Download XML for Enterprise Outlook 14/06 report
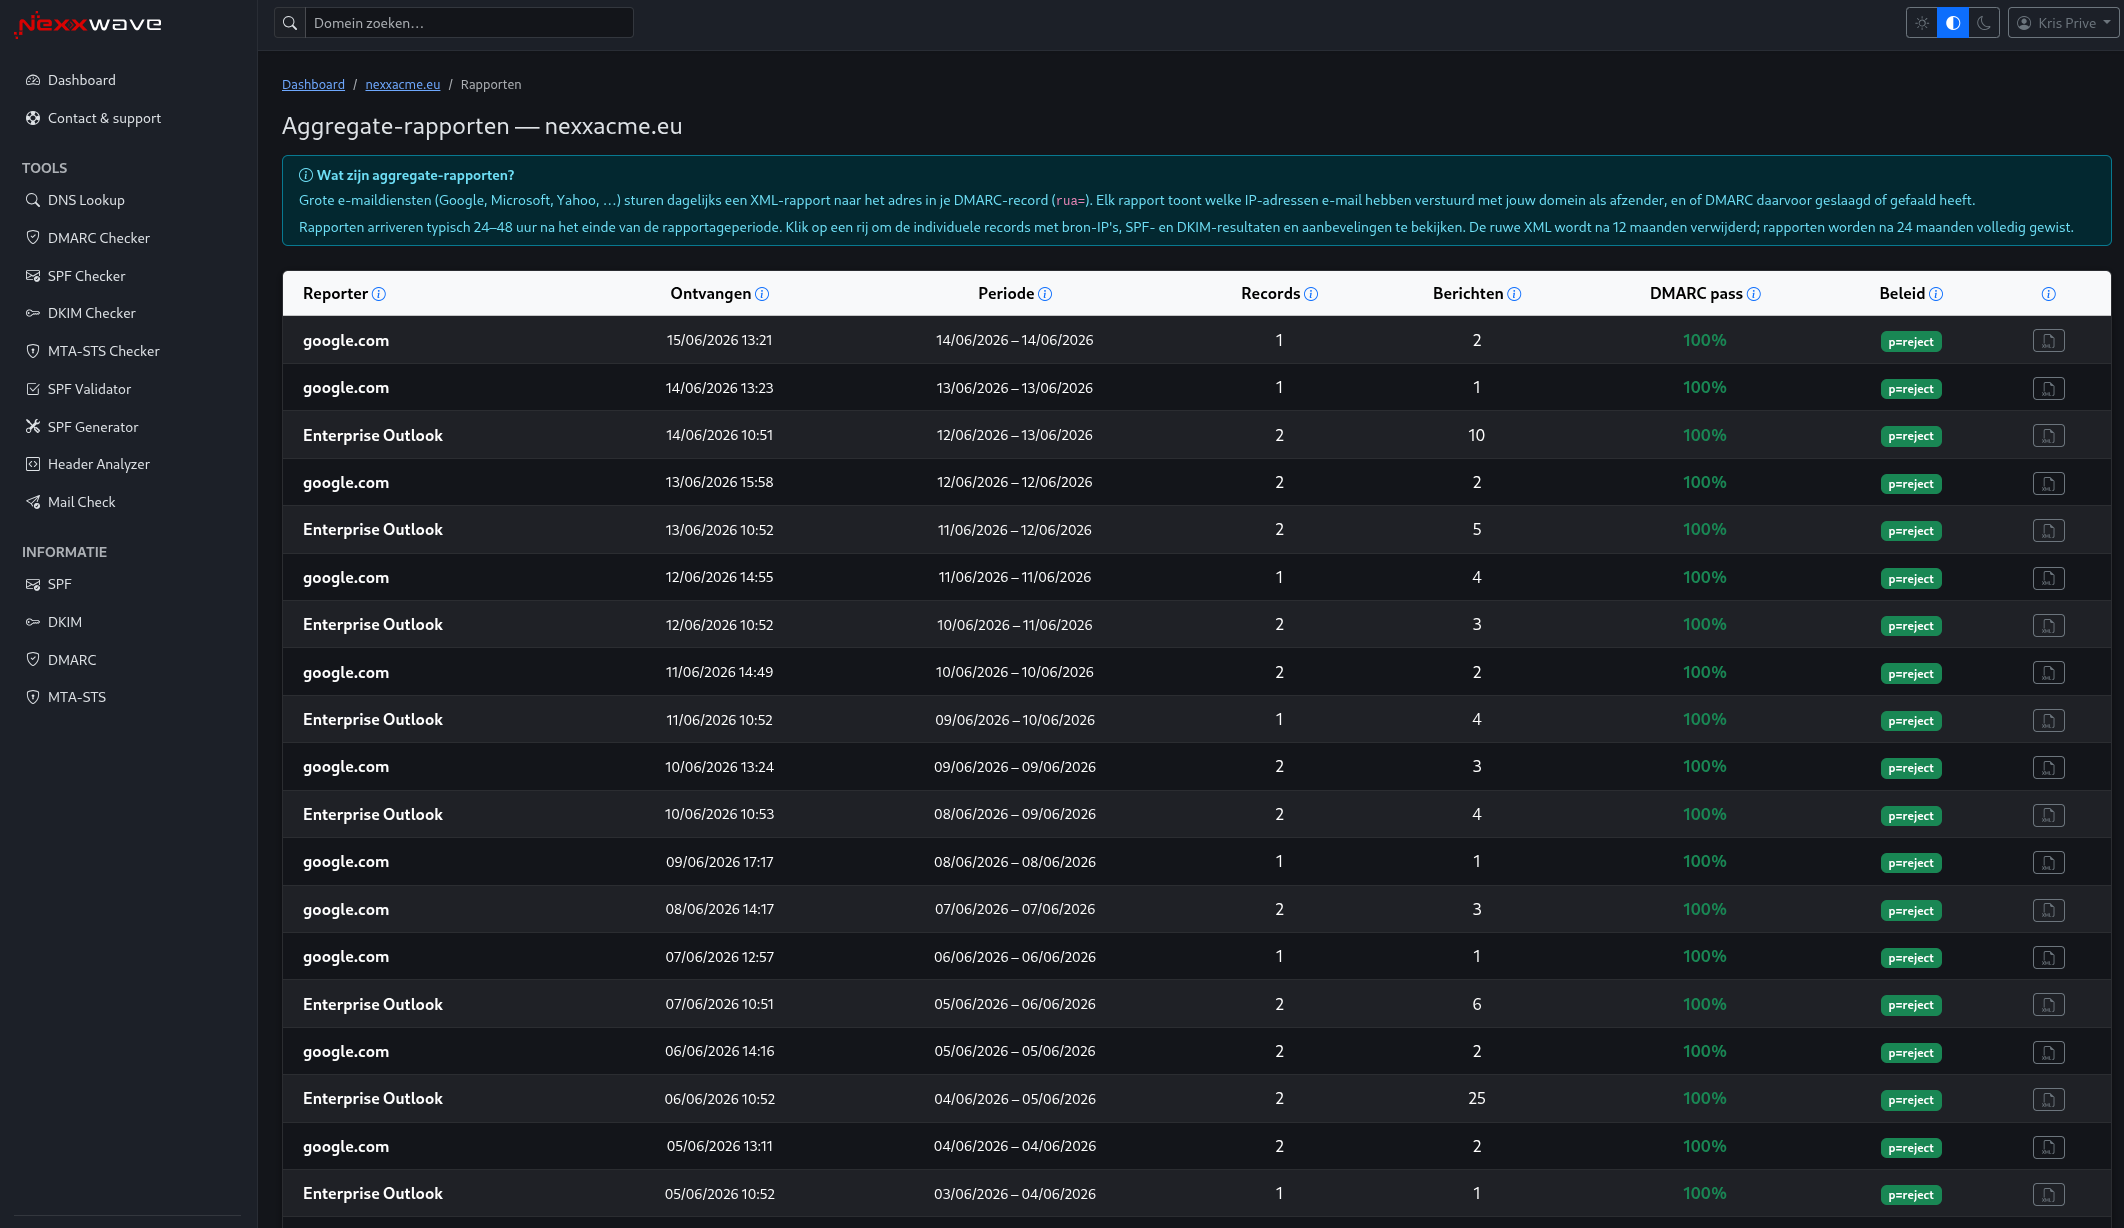The height and width of the screenshot is (1228, 2124). coord(2048,436)
